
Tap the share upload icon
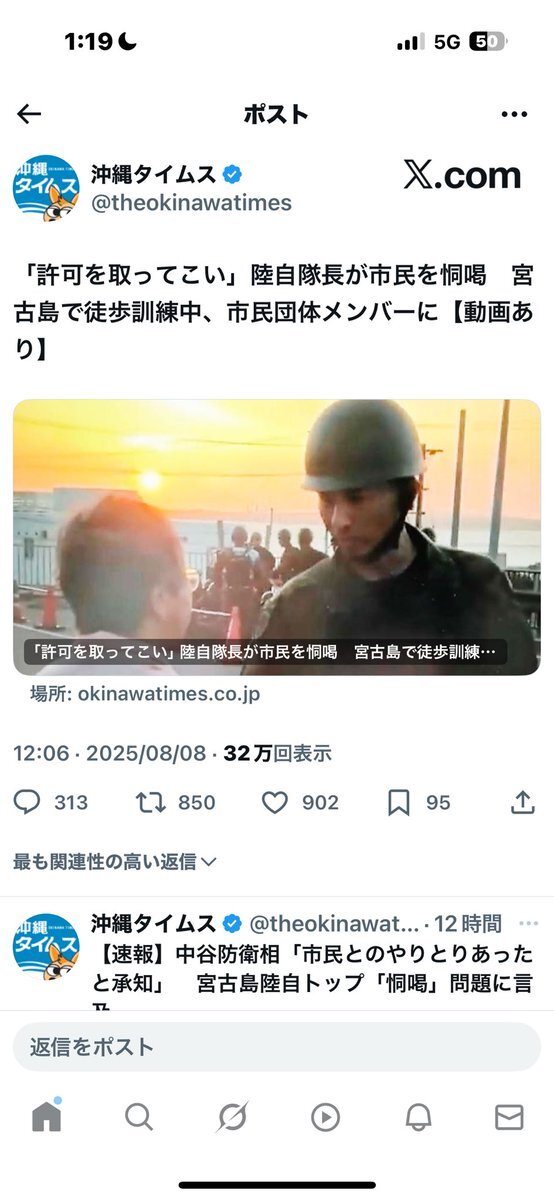522,802
